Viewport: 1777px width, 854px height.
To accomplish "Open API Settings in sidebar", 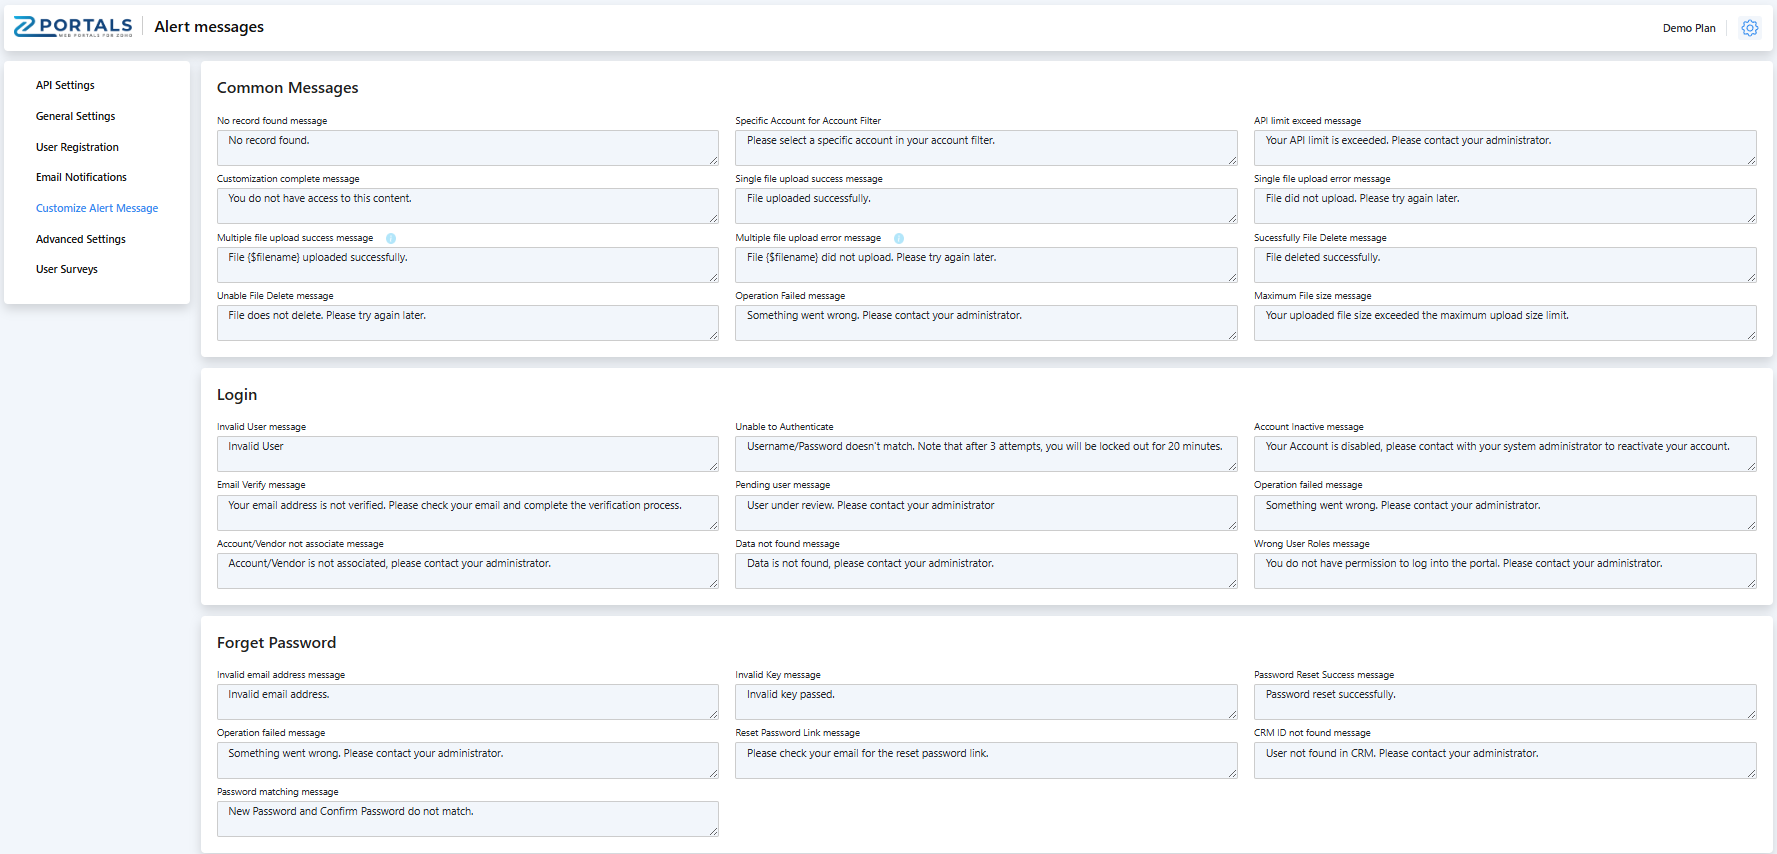I will pyautogui.click(x=65, y=85).
